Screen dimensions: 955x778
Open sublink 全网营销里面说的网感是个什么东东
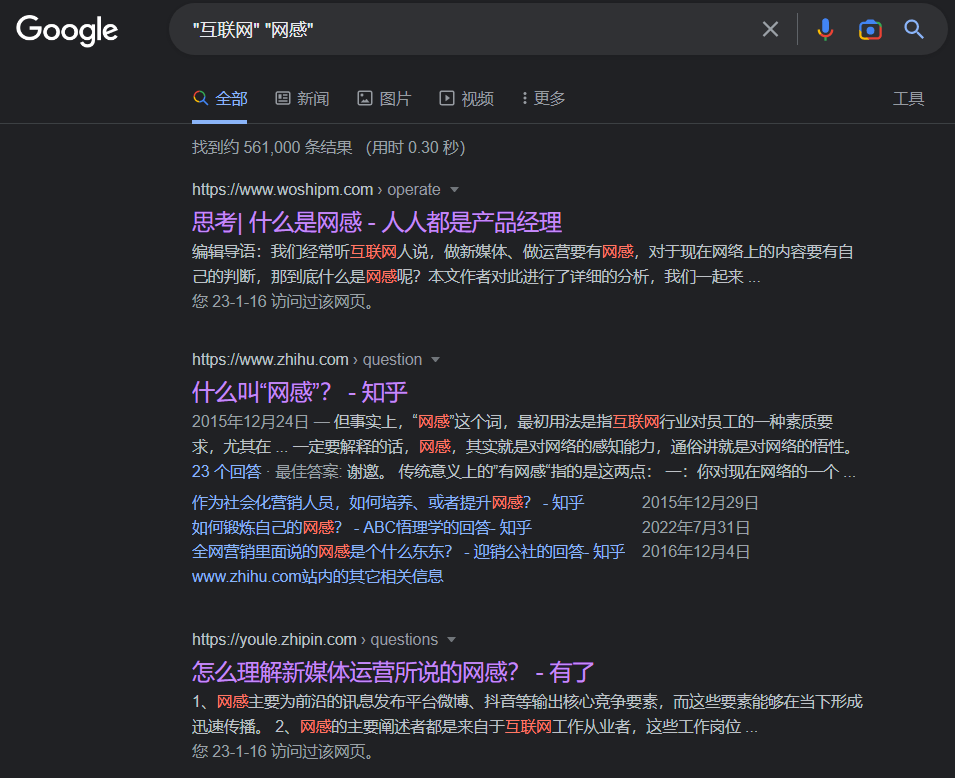coord(408,552)
